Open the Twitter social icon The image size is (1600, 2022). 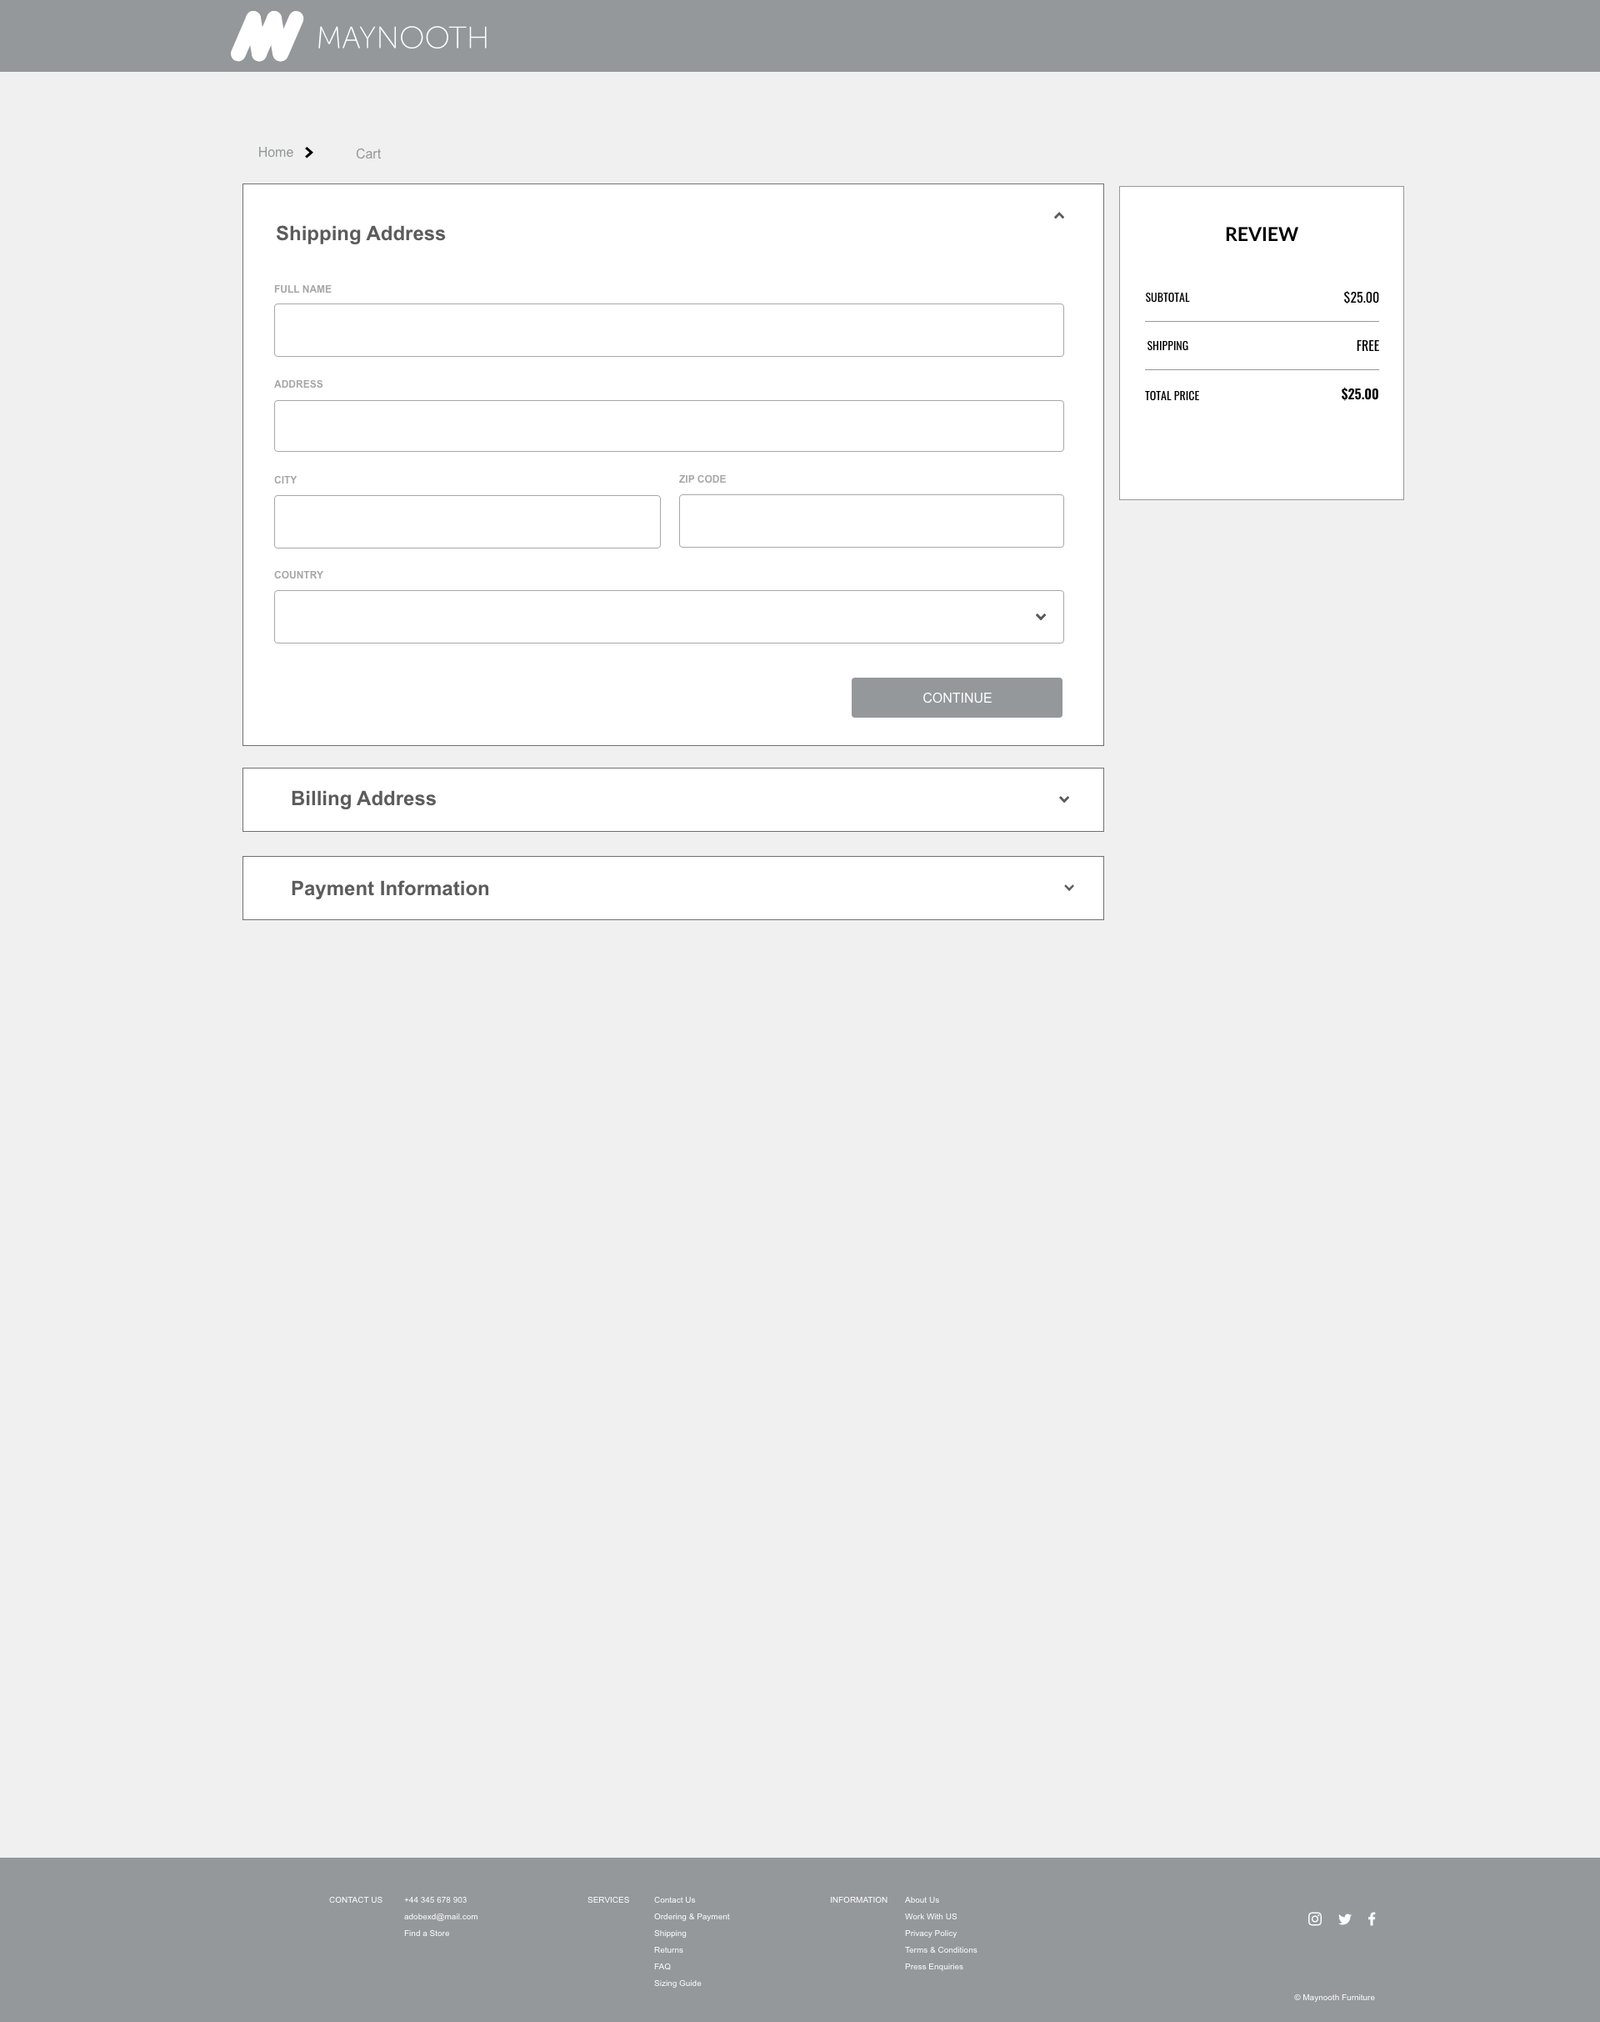click(x=1344, y=1918)
